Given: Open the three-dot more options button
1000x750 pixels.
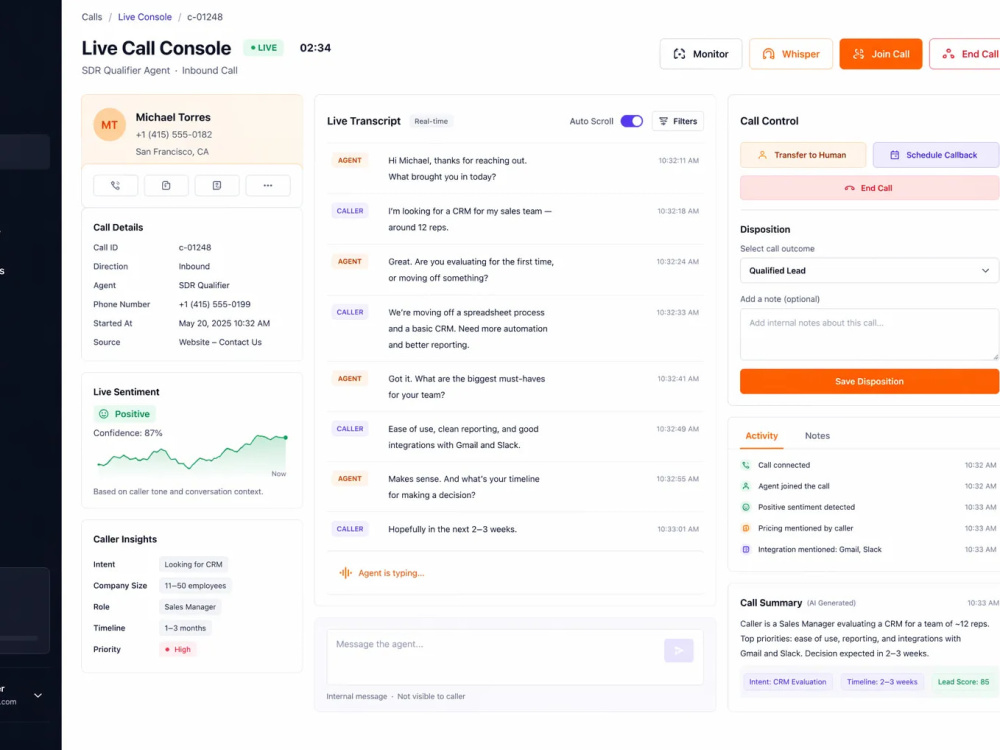Looking at the screenshot, I should (268, 186).
